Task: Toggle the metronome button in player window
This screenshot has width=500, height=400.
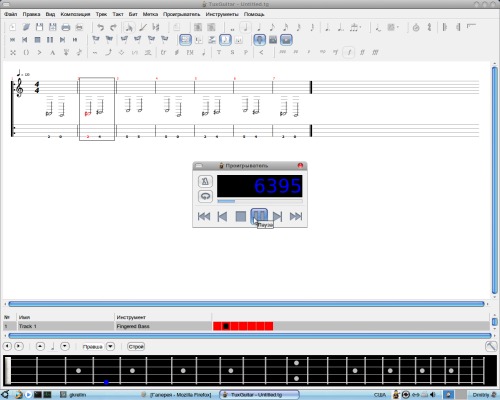Action: (205, 181)
